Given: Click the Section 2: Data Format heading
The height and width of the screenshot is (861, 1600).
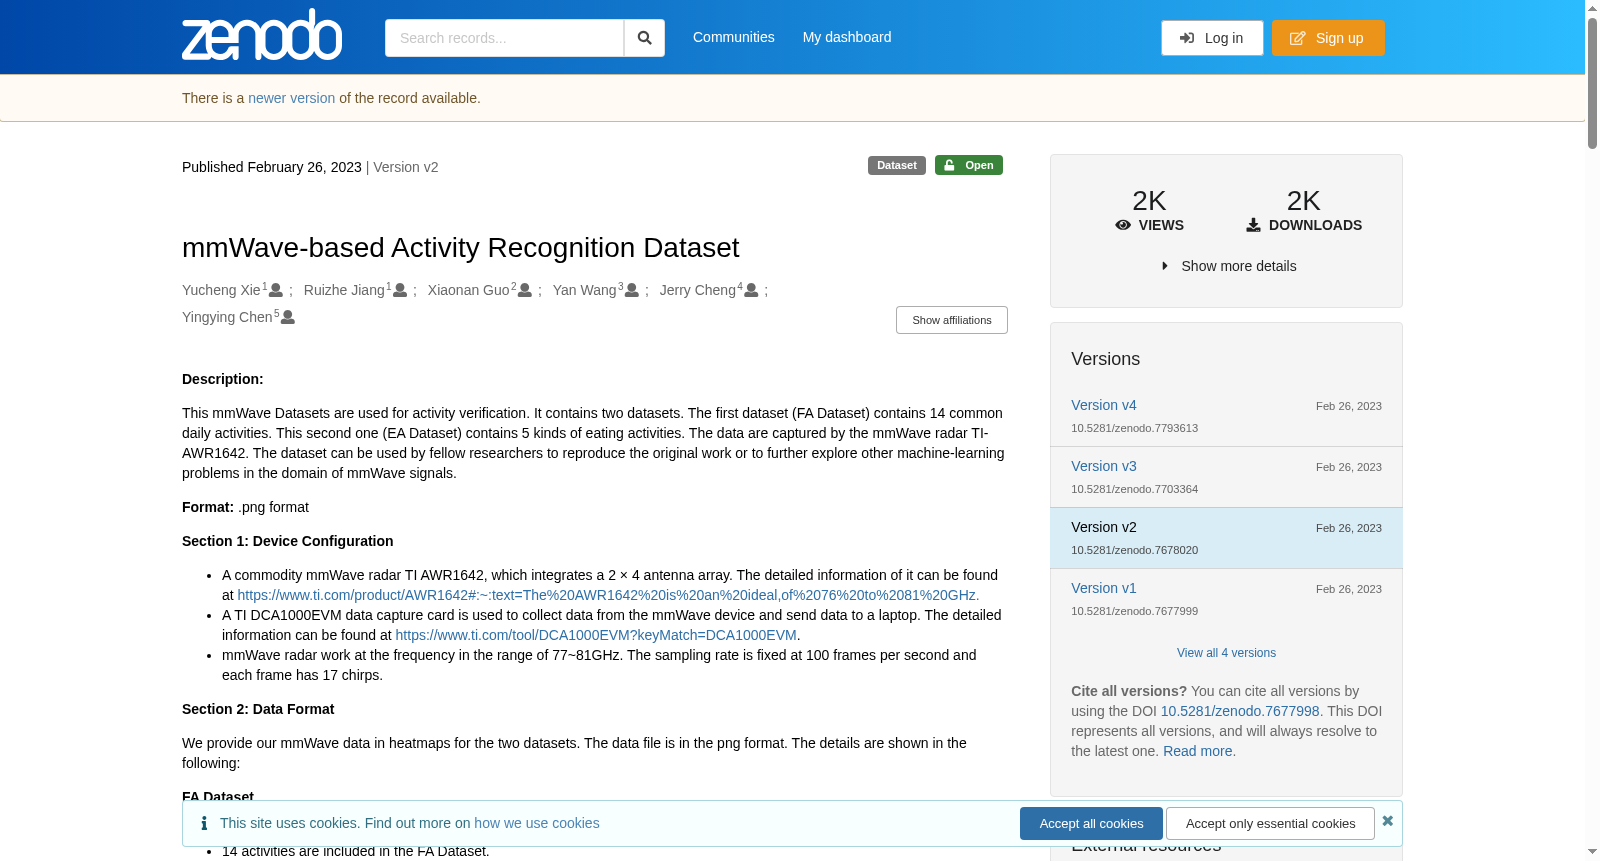Looking at the screenshot, I should coord(258,709).
